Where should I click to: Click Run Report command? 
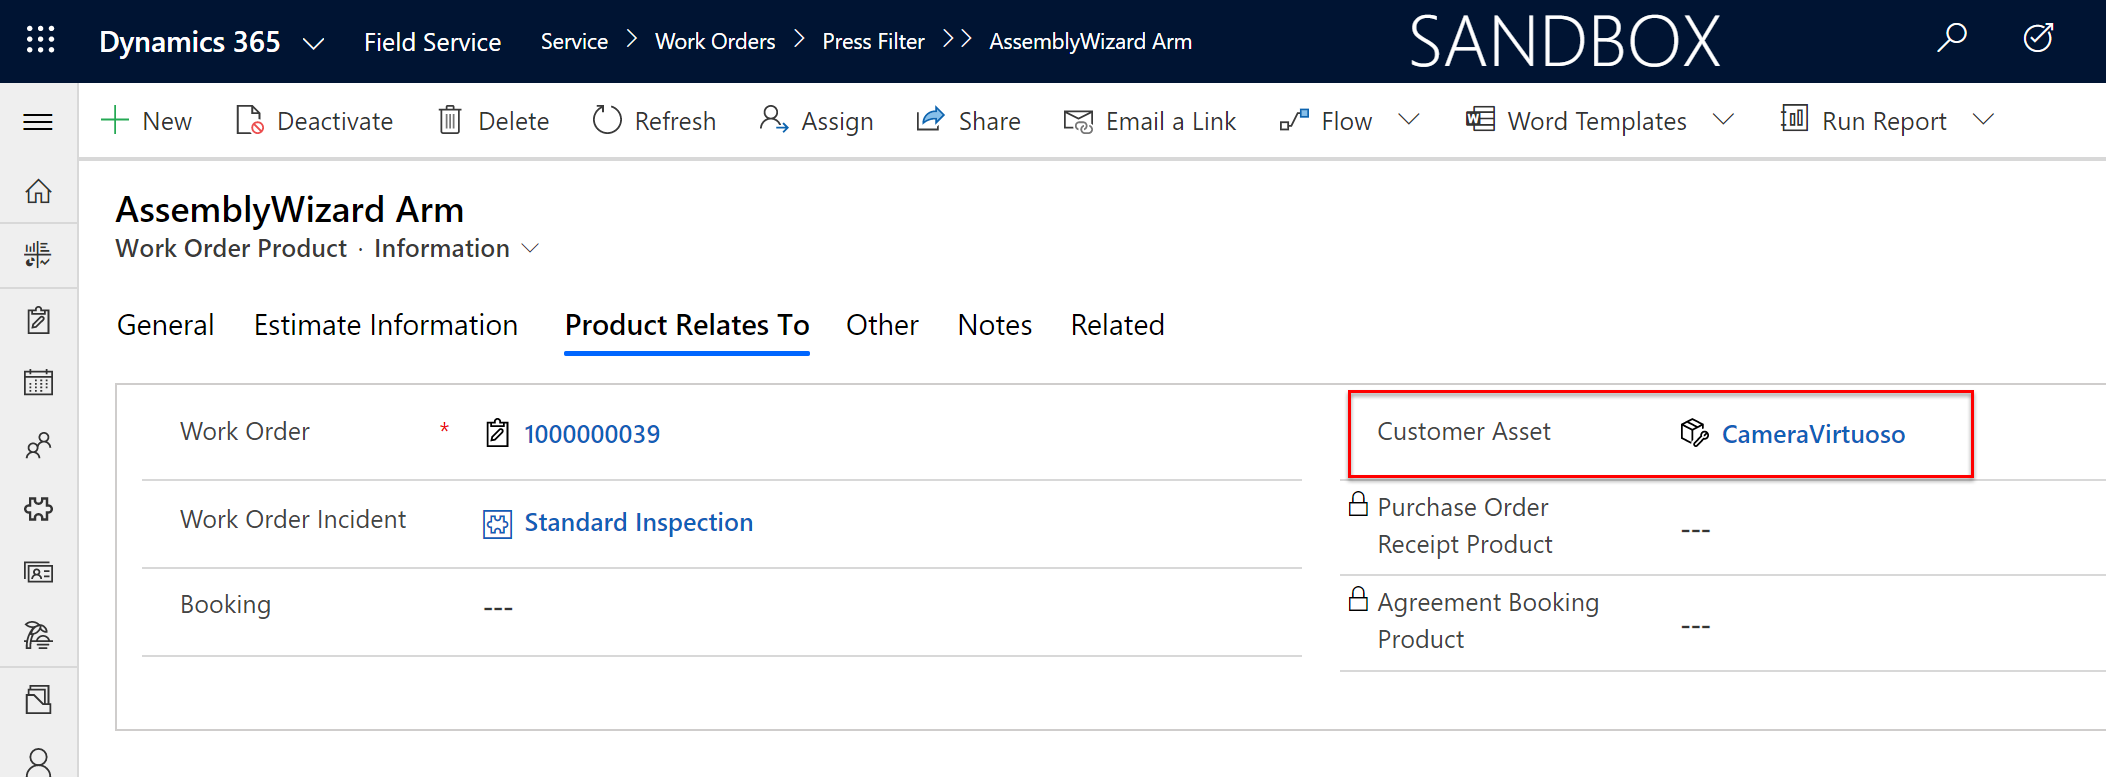click(1863, 121)
